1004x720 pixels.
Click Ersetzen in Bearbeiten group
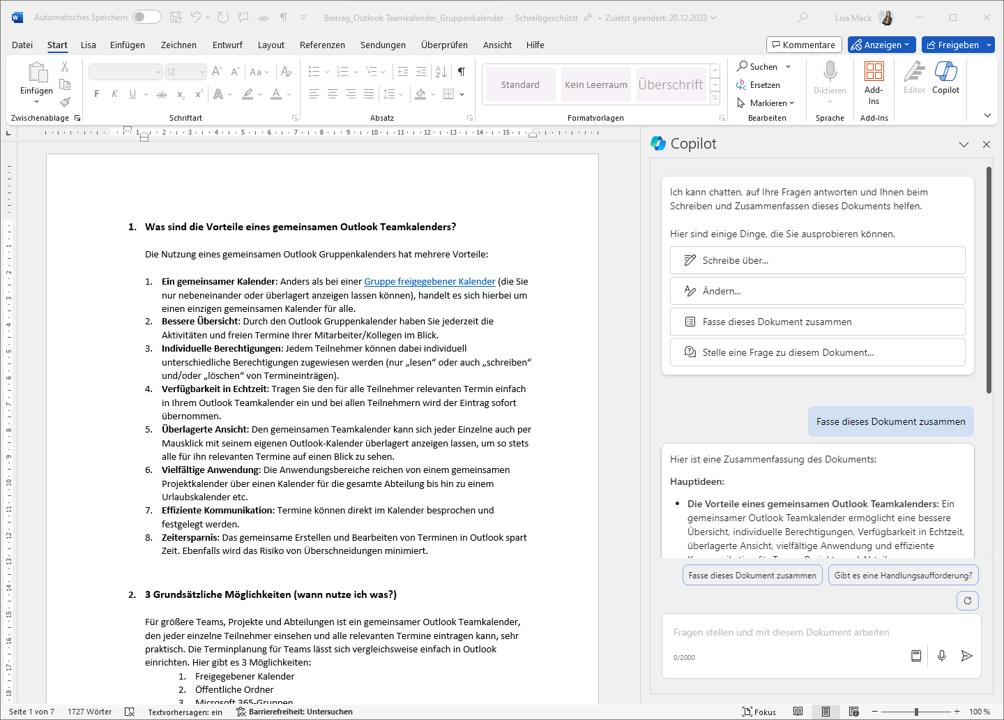tap(758, 85)
